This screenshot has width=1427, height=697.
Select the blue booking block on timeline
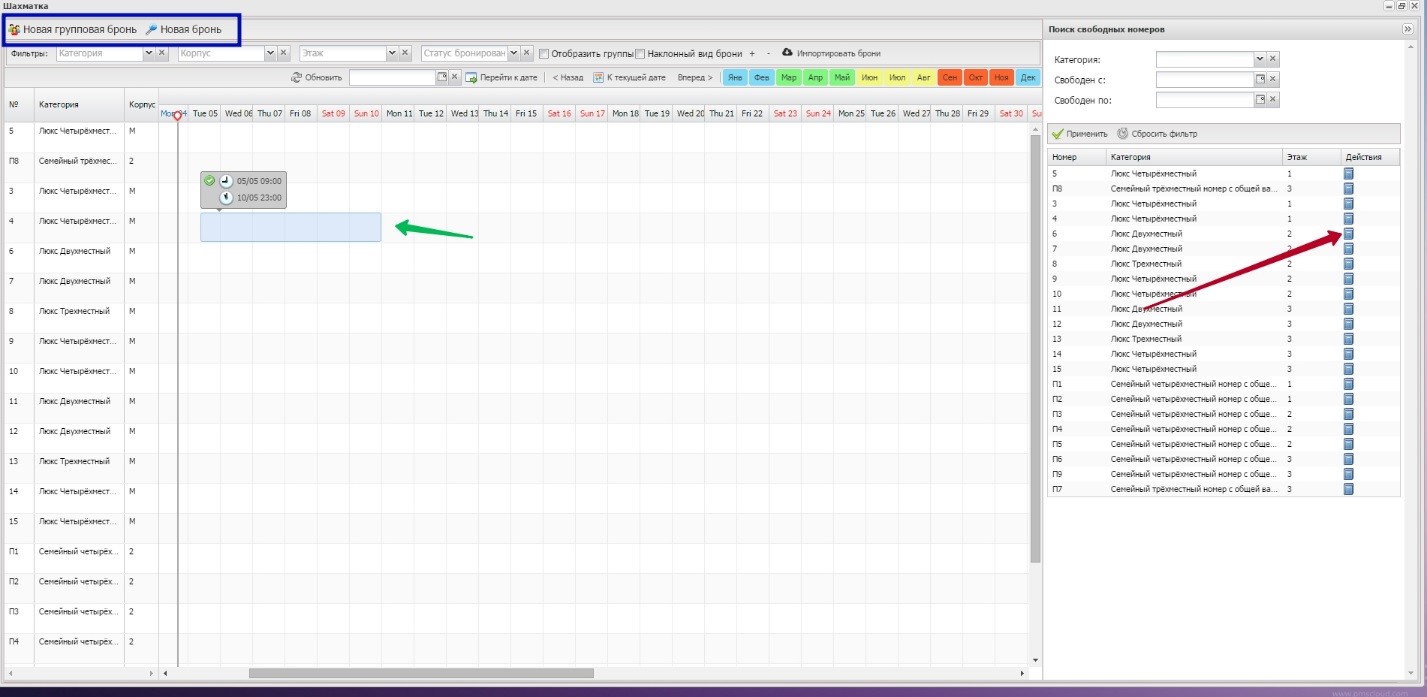tap(290, 227)
